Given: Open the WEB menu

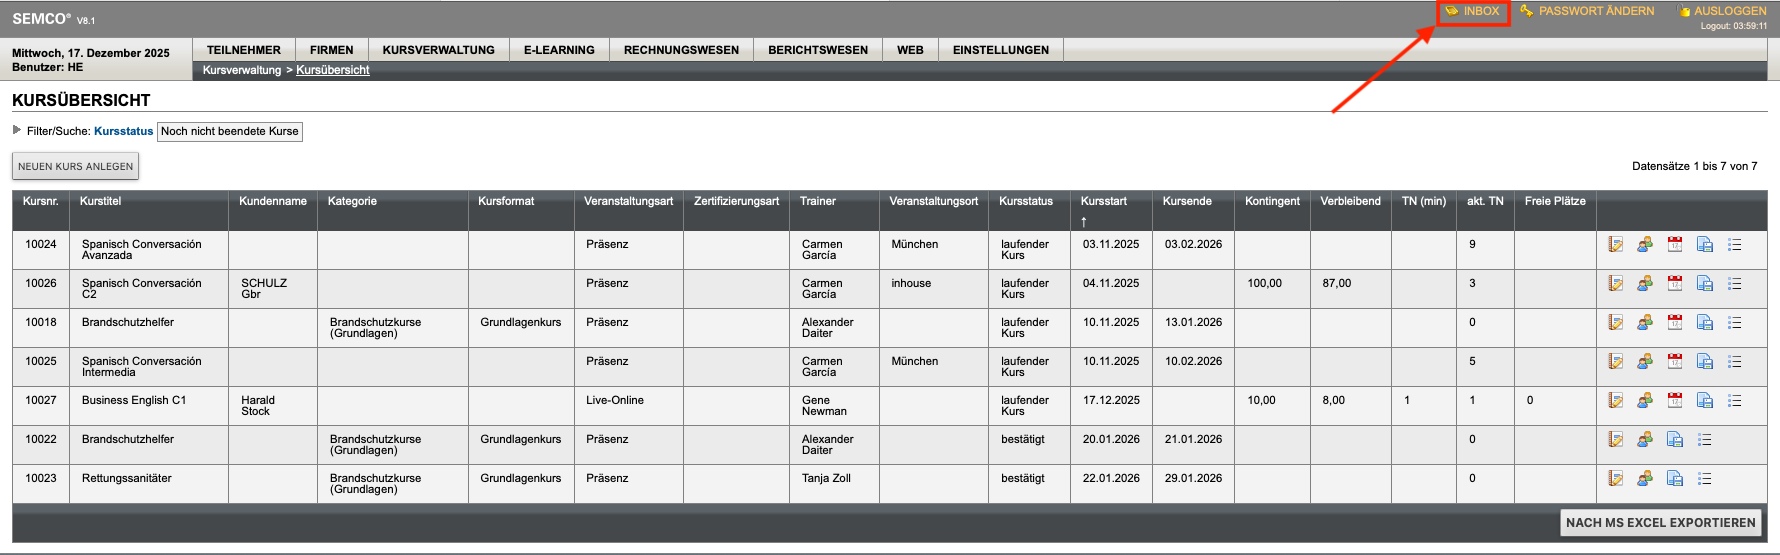Looking at the screenshot, I should tap(910, 50).
